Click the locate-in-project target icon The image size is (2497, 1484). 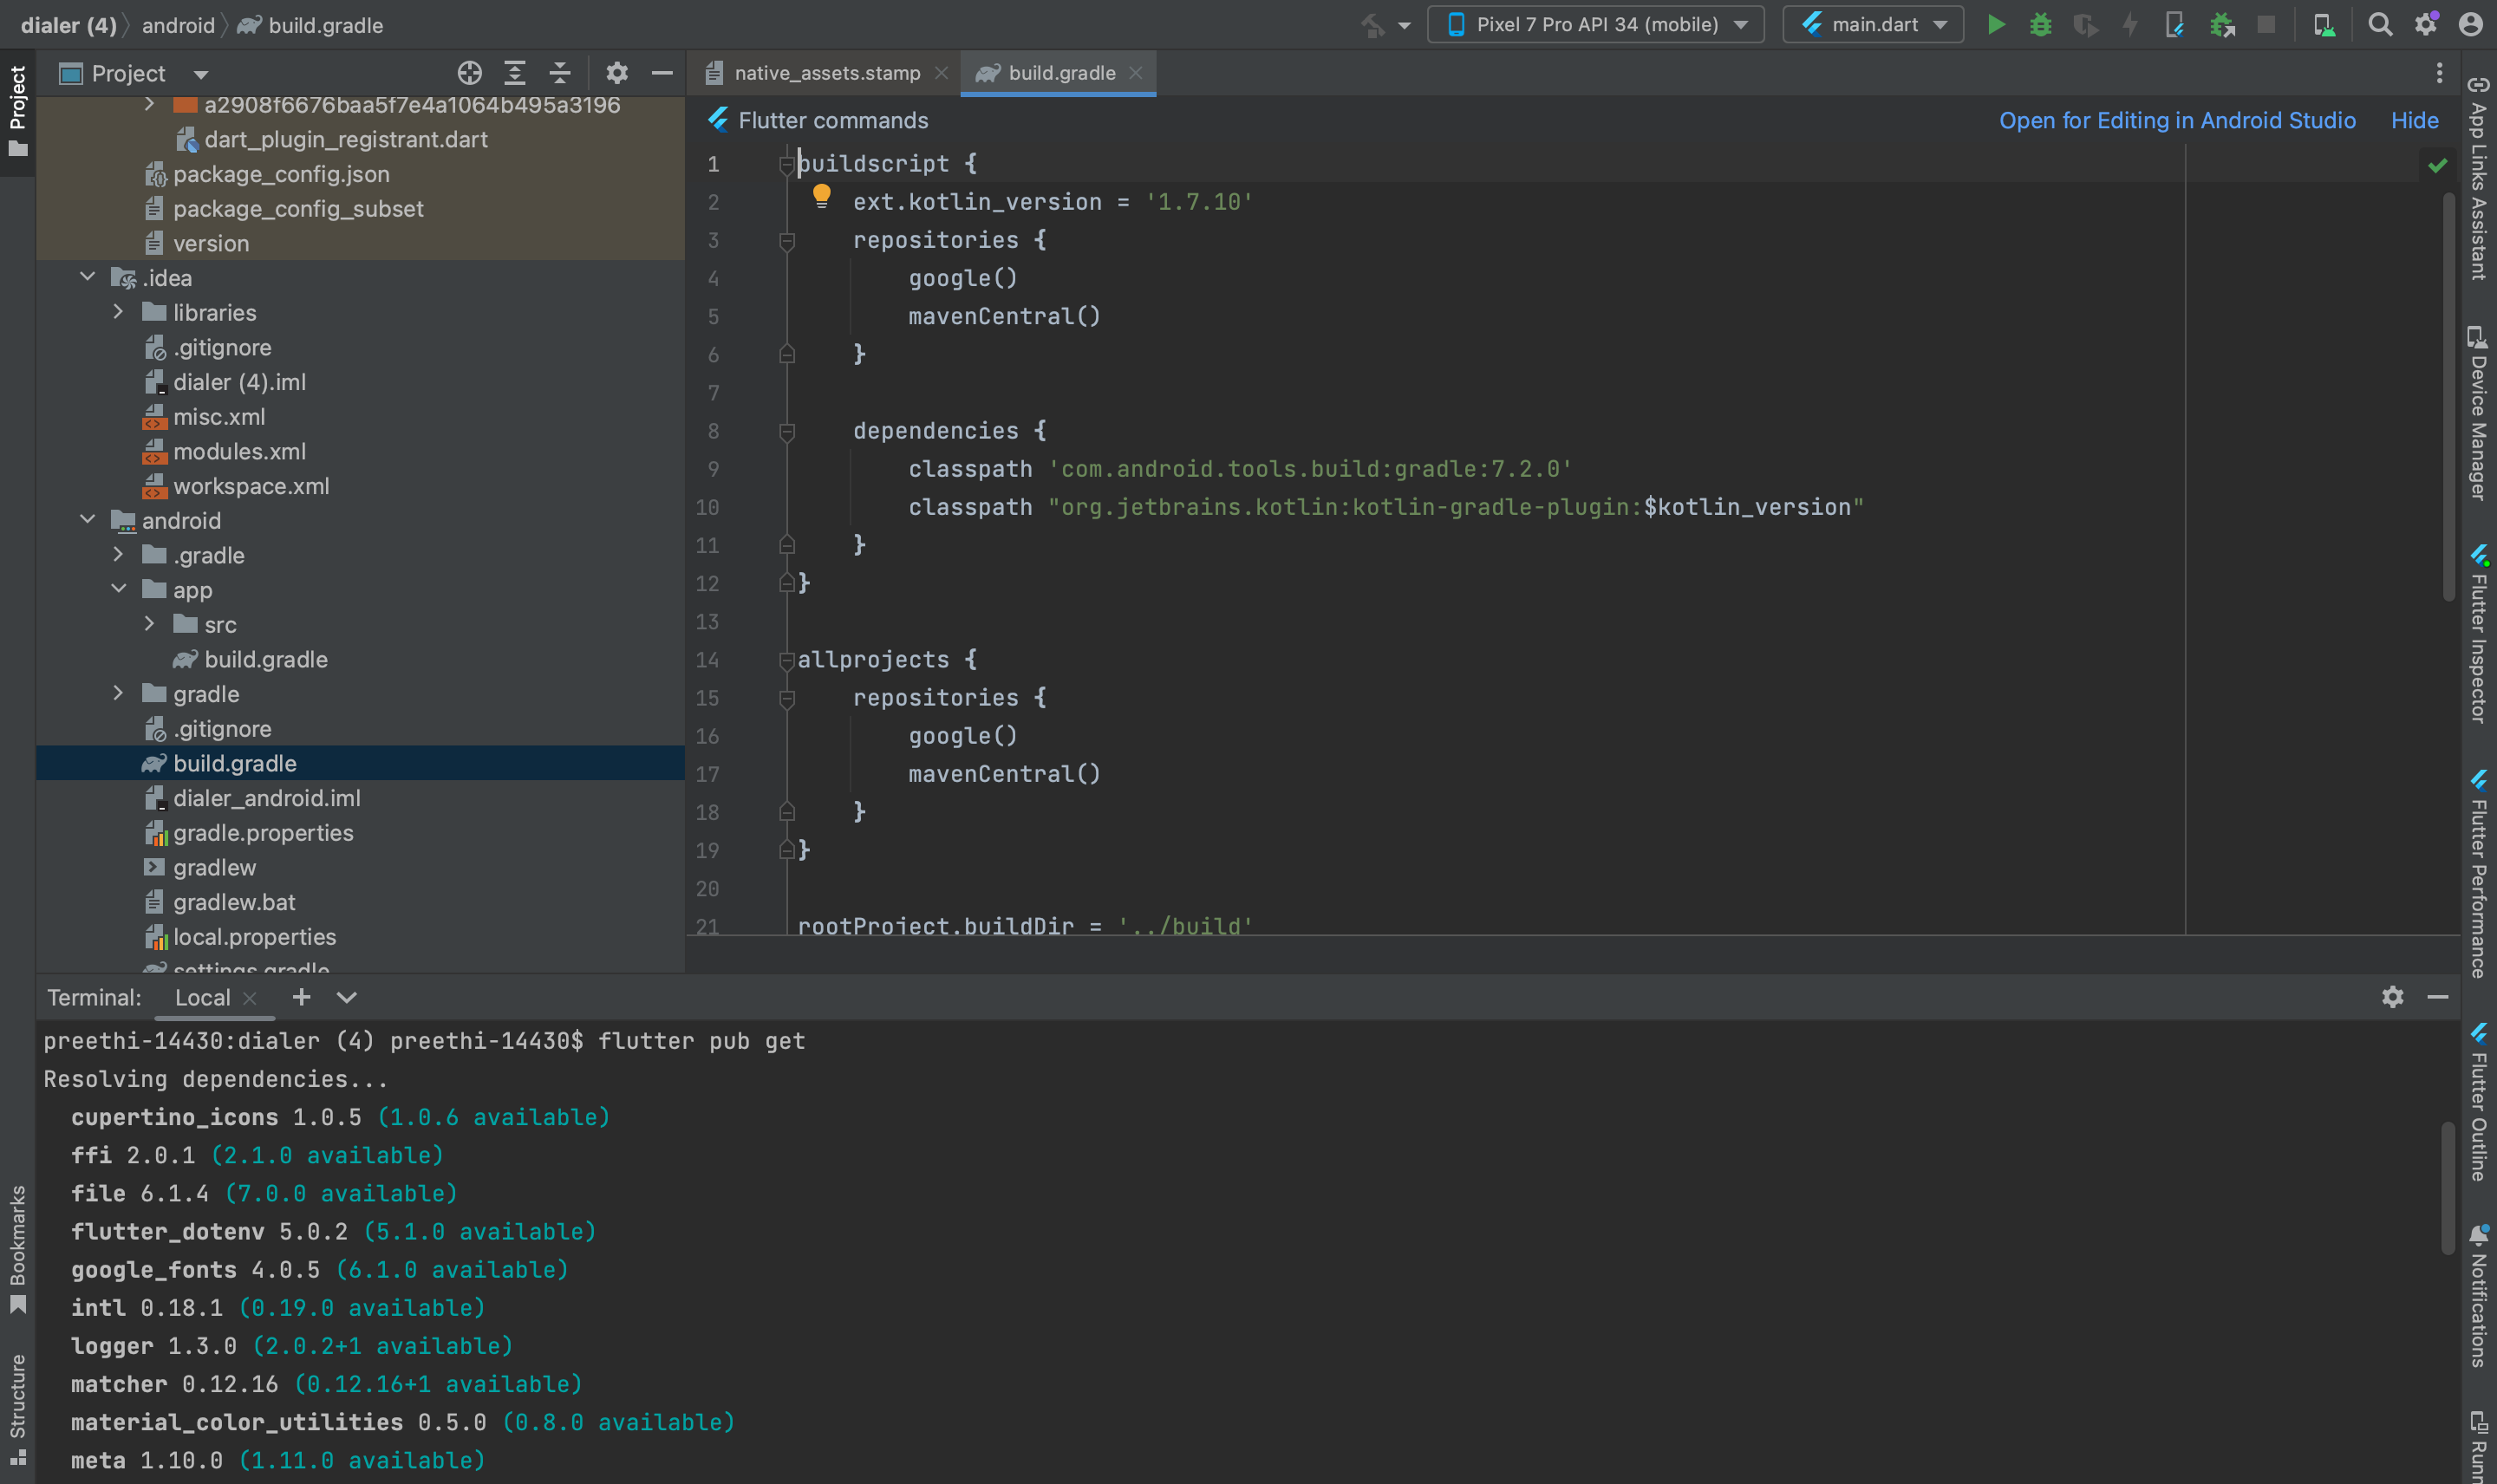pos(469,73)
